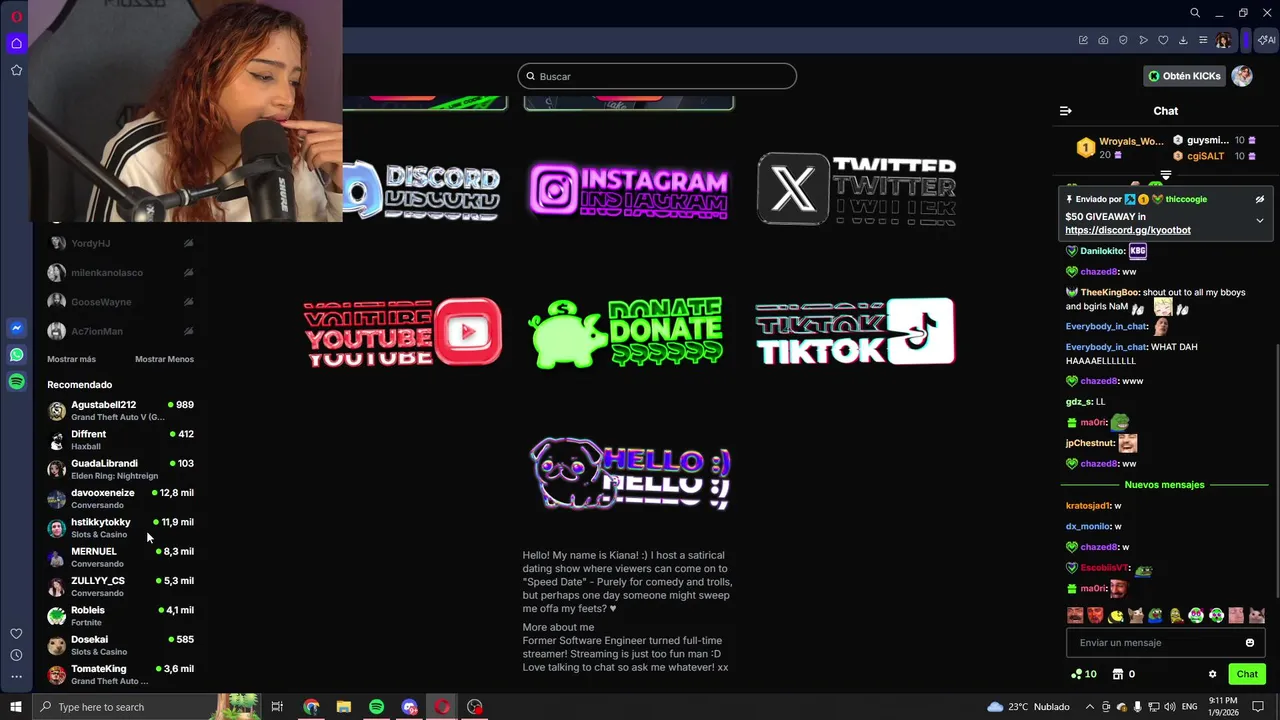Open Messenger in the Opera sidebar

click(16, 328)
